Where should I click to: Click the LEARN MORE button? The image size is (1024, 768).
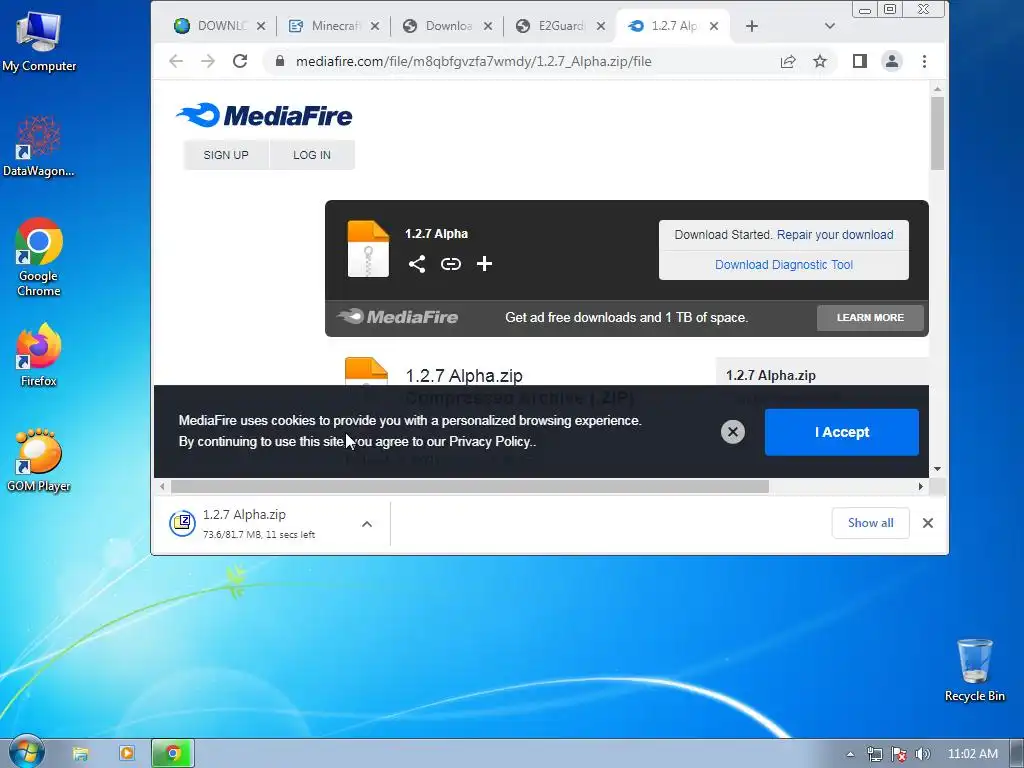(870, 317)
